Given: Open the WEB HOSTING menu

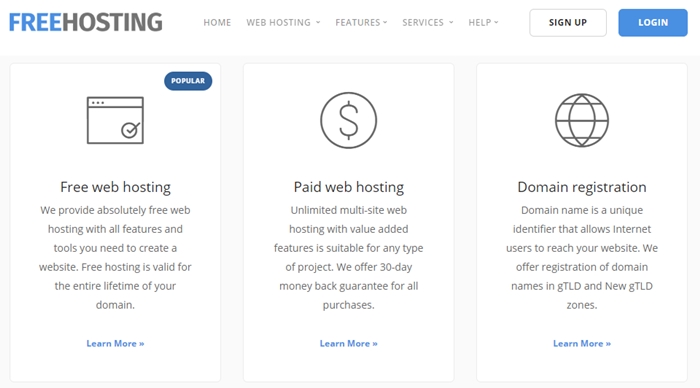Looking at the screenshot, I should point(283,22).
